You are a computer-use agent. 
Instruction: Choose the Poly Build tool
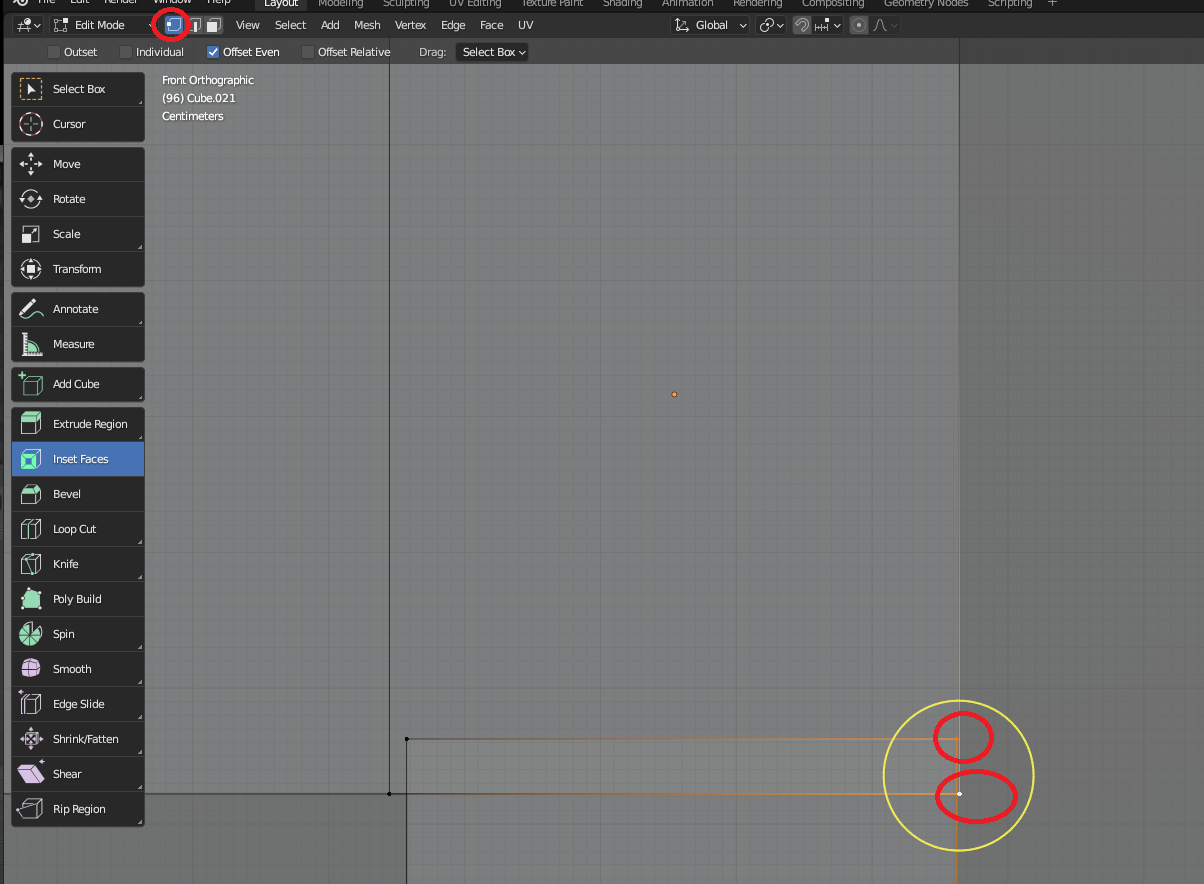[x=78, y=599]
